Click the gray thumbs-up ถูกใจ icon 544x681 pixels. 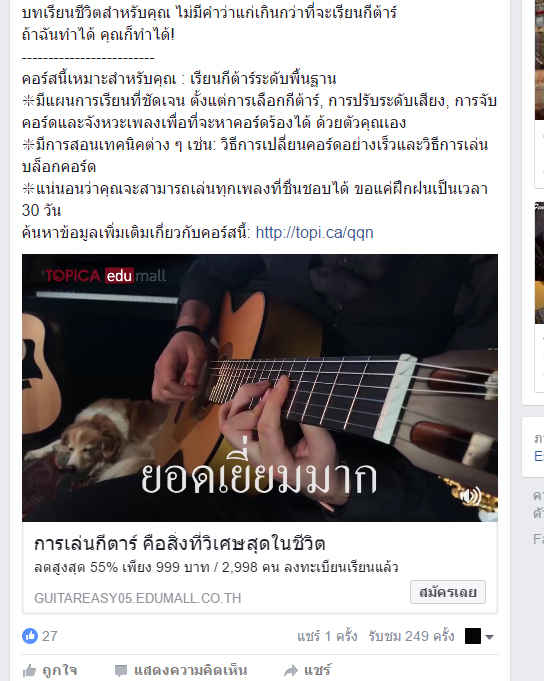click(30, 671)
